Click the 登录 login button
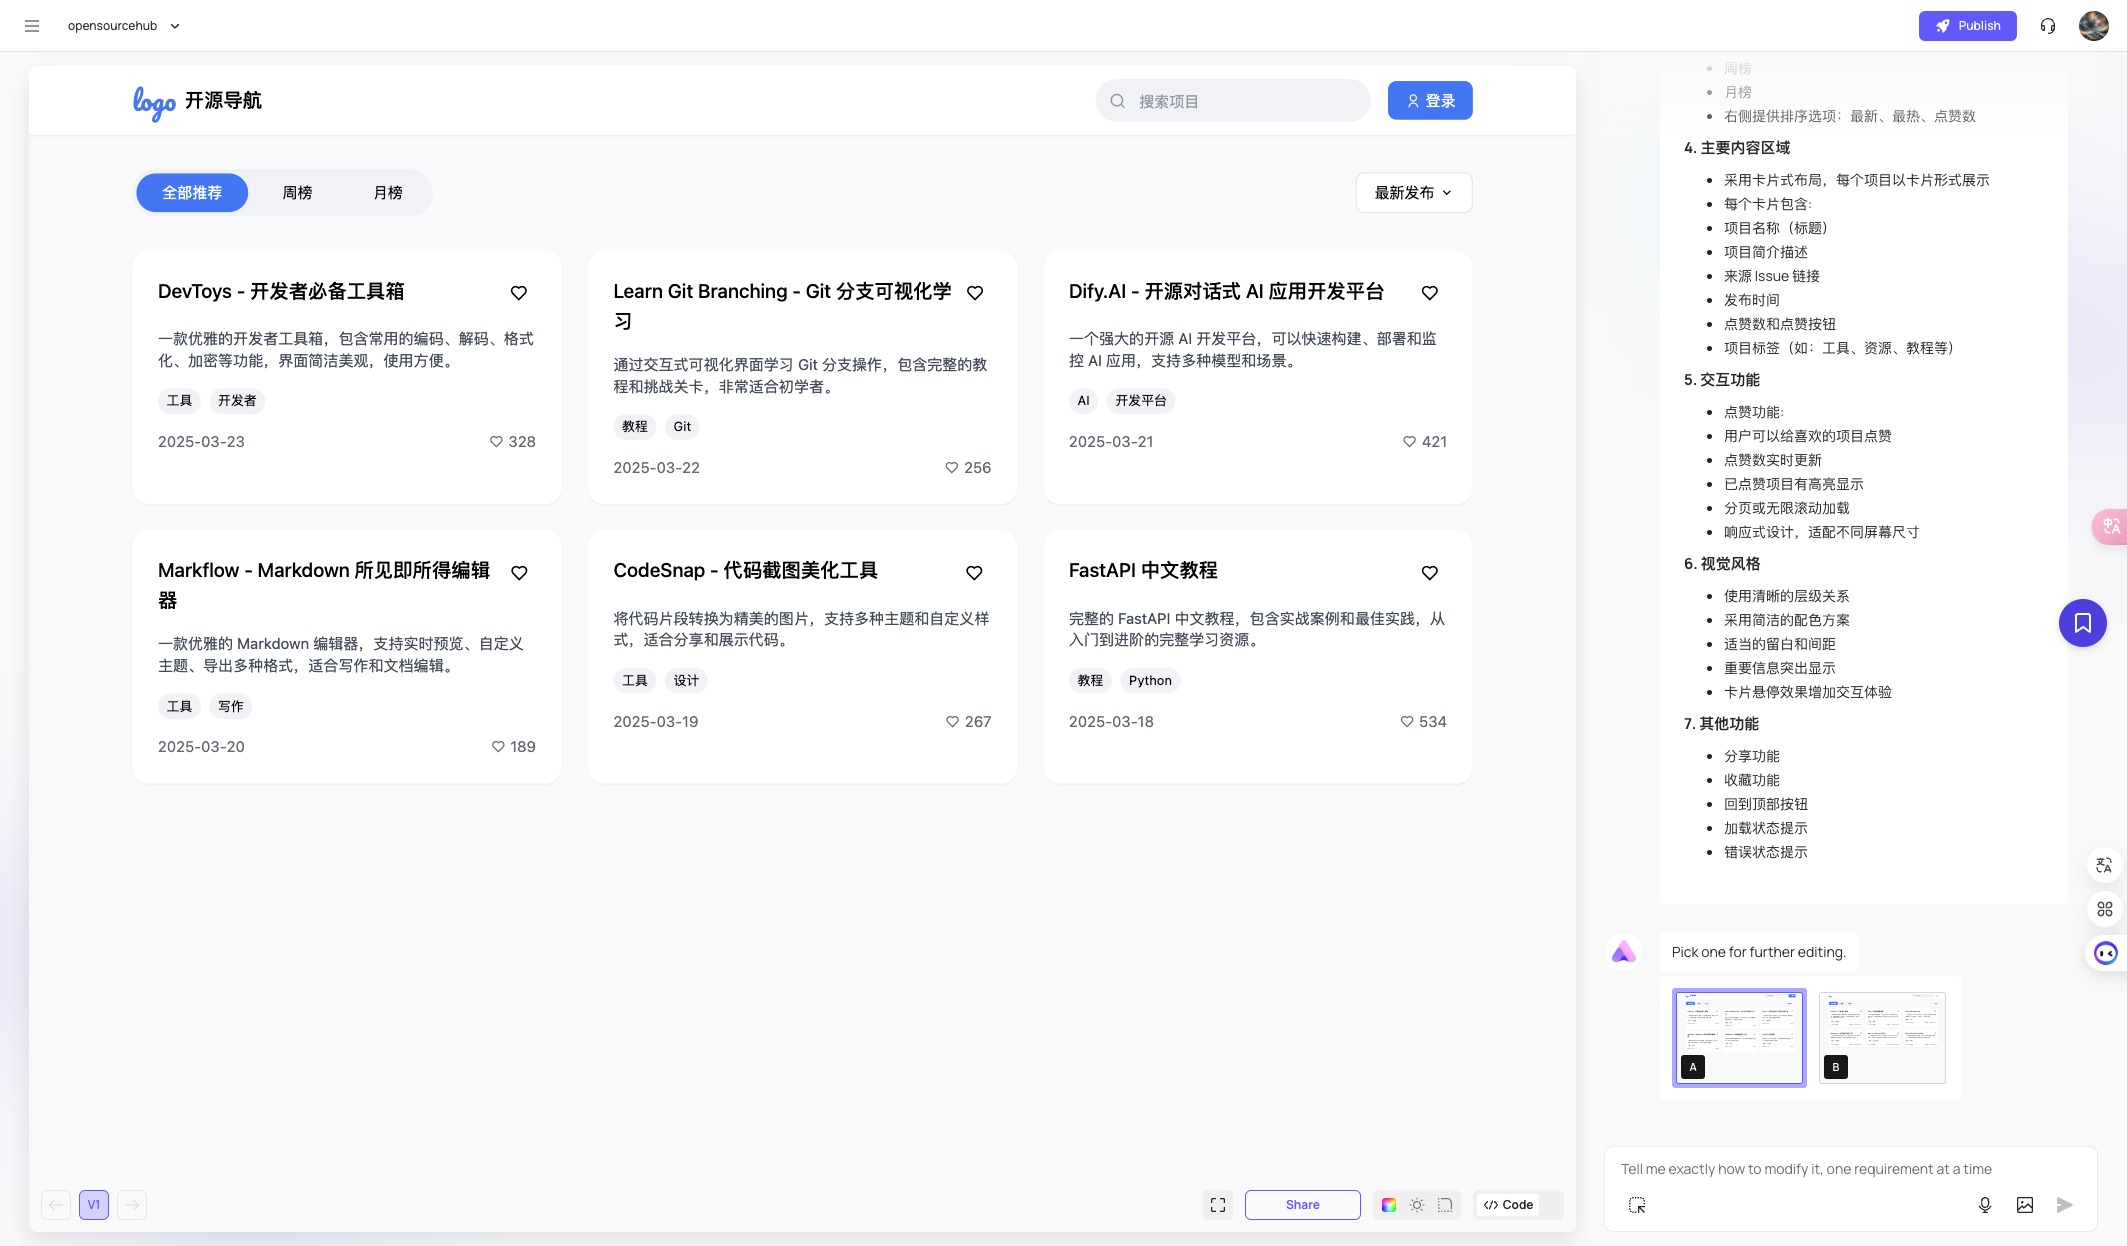Viewport: 2127px width, 1246px height. point(1430,101)
